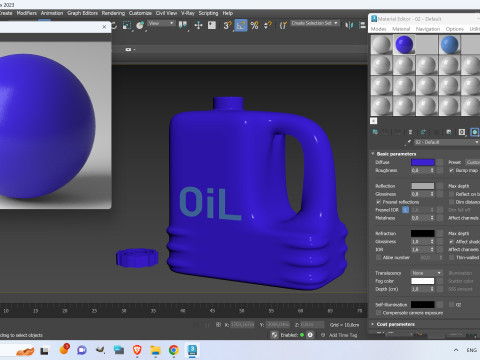Enable the self-illumination GI checkbox

click(x=451, y=305)
